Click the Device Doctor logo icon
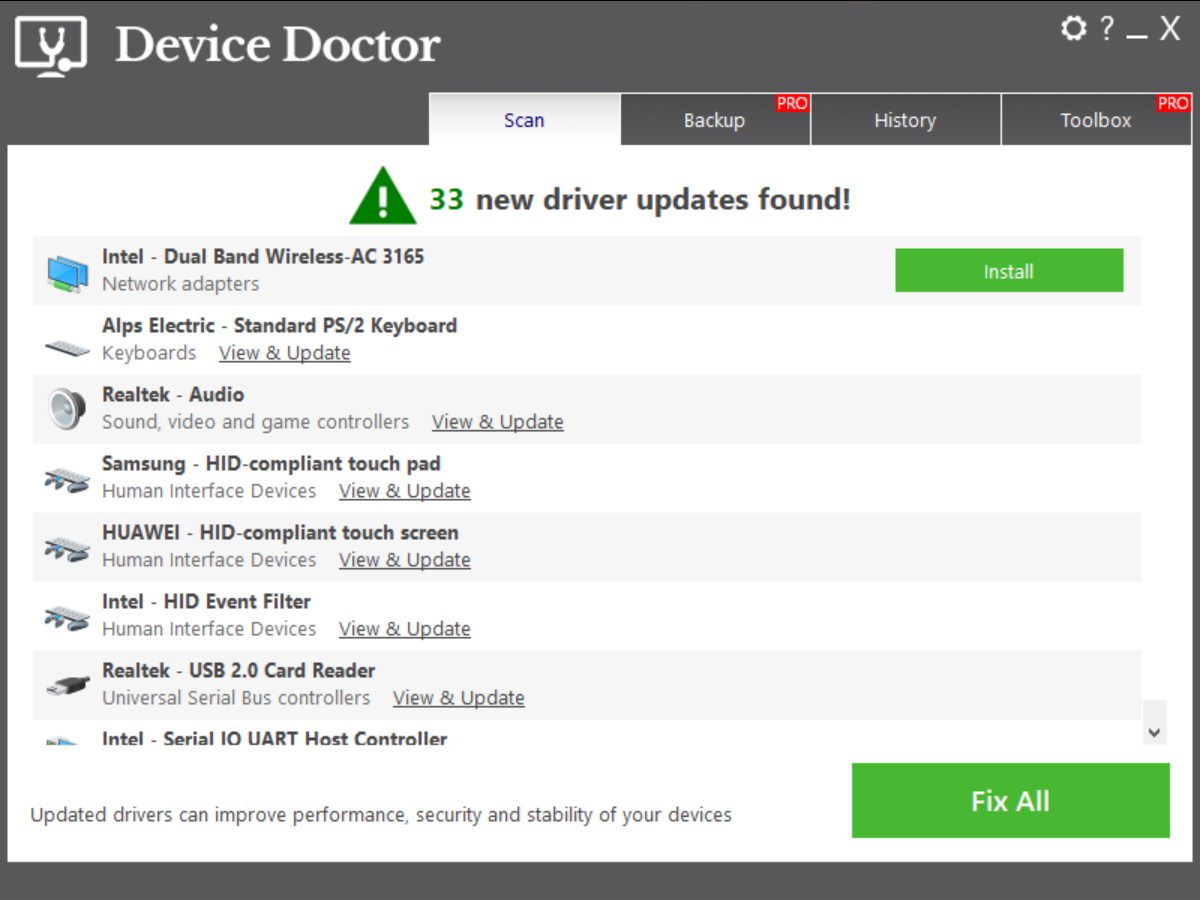Viewport: 1200px width, 900px height. click(x=51, y=46)
